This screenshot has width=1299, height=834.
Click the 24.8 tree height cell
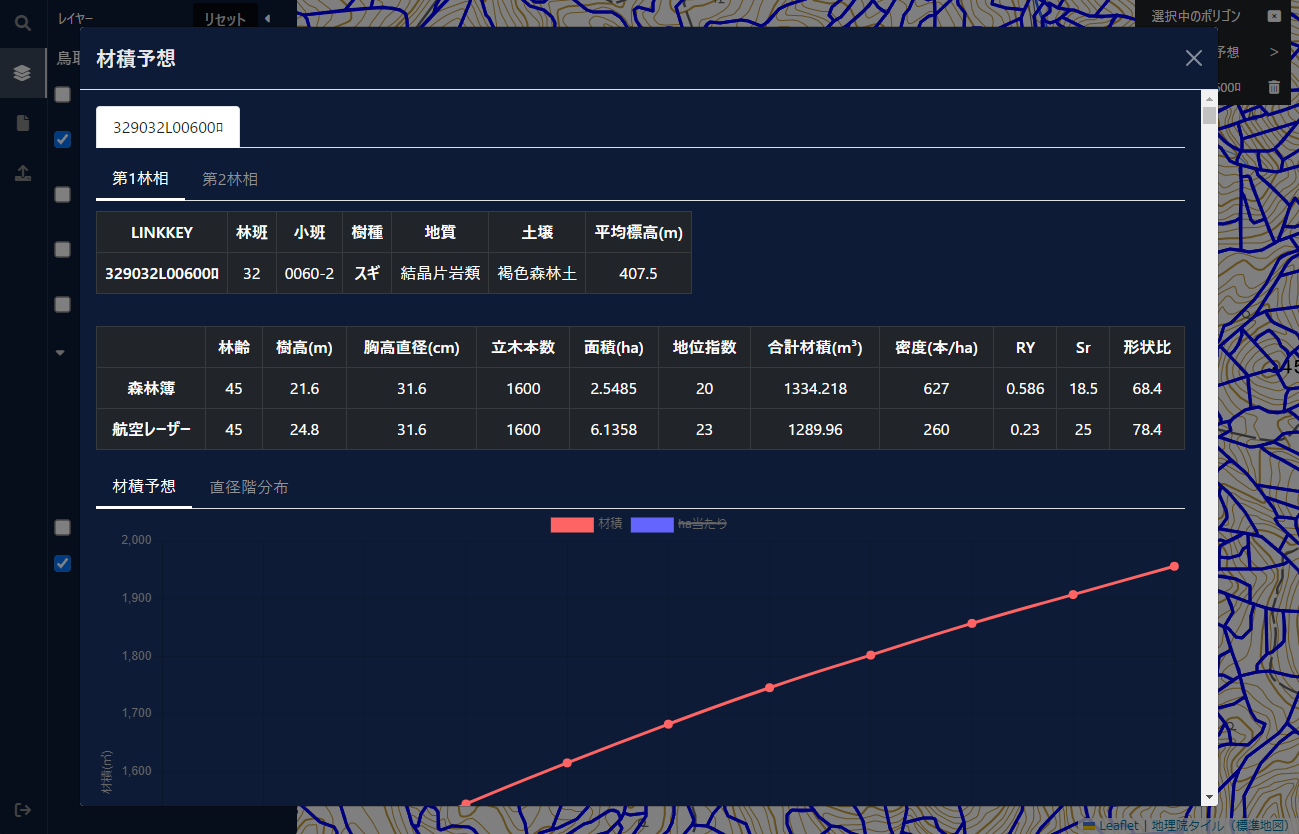tap(304, 429)
